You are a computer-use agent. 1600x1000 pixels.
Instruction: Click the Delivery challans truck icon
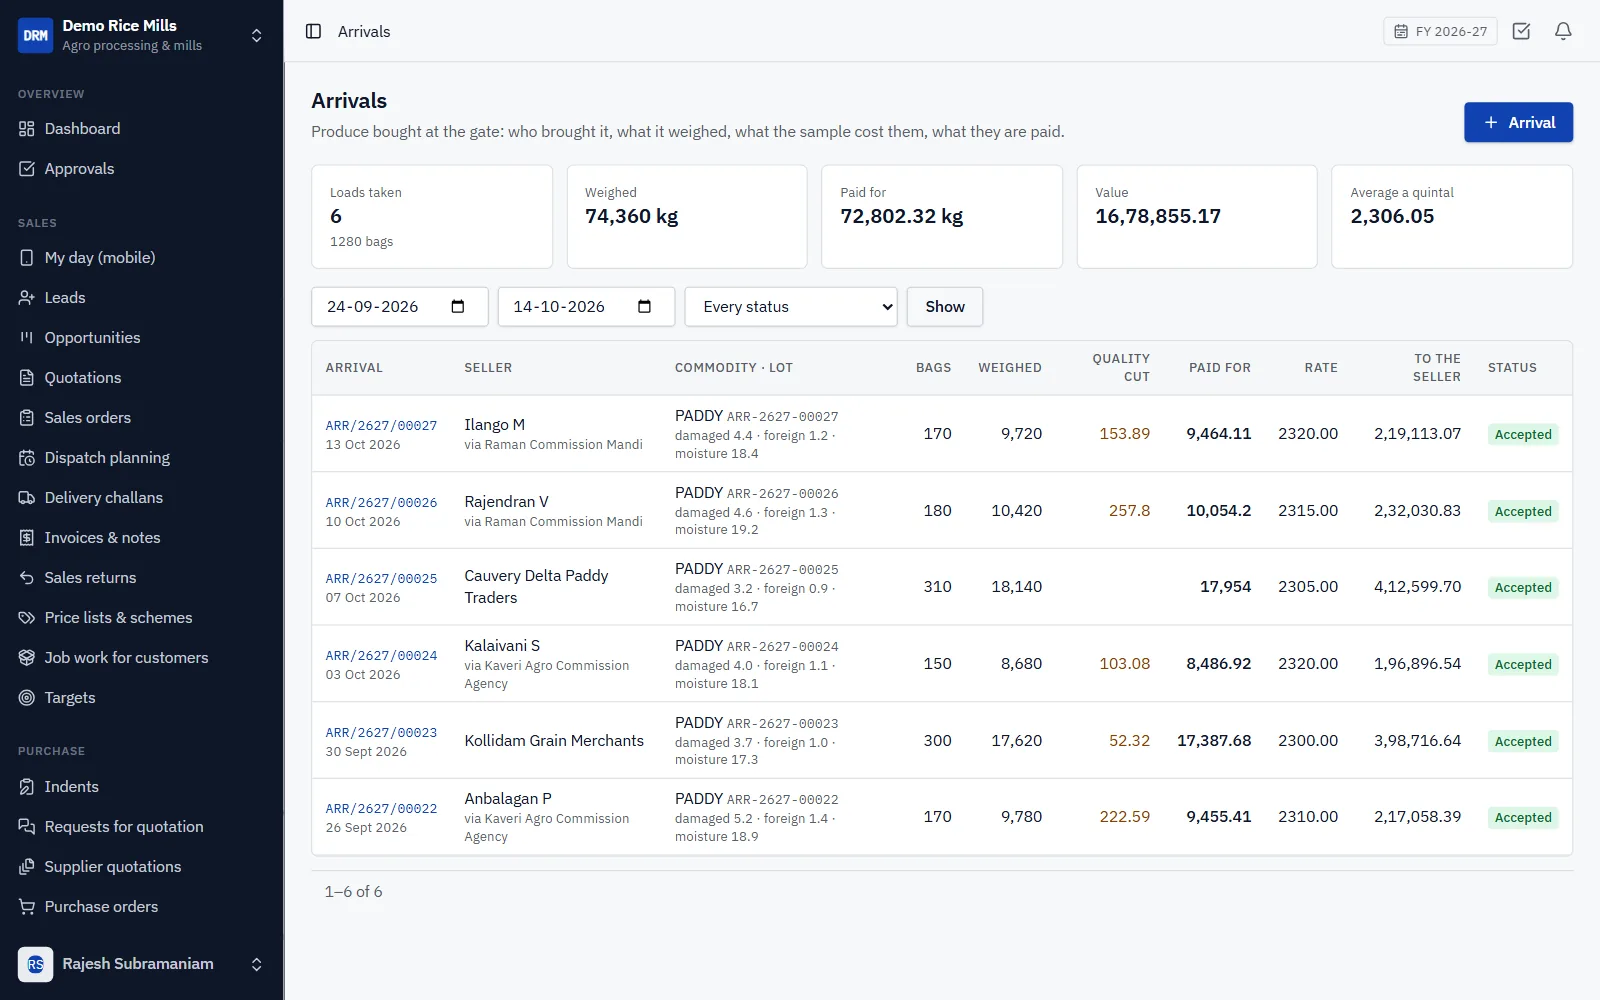coord(27,498)
